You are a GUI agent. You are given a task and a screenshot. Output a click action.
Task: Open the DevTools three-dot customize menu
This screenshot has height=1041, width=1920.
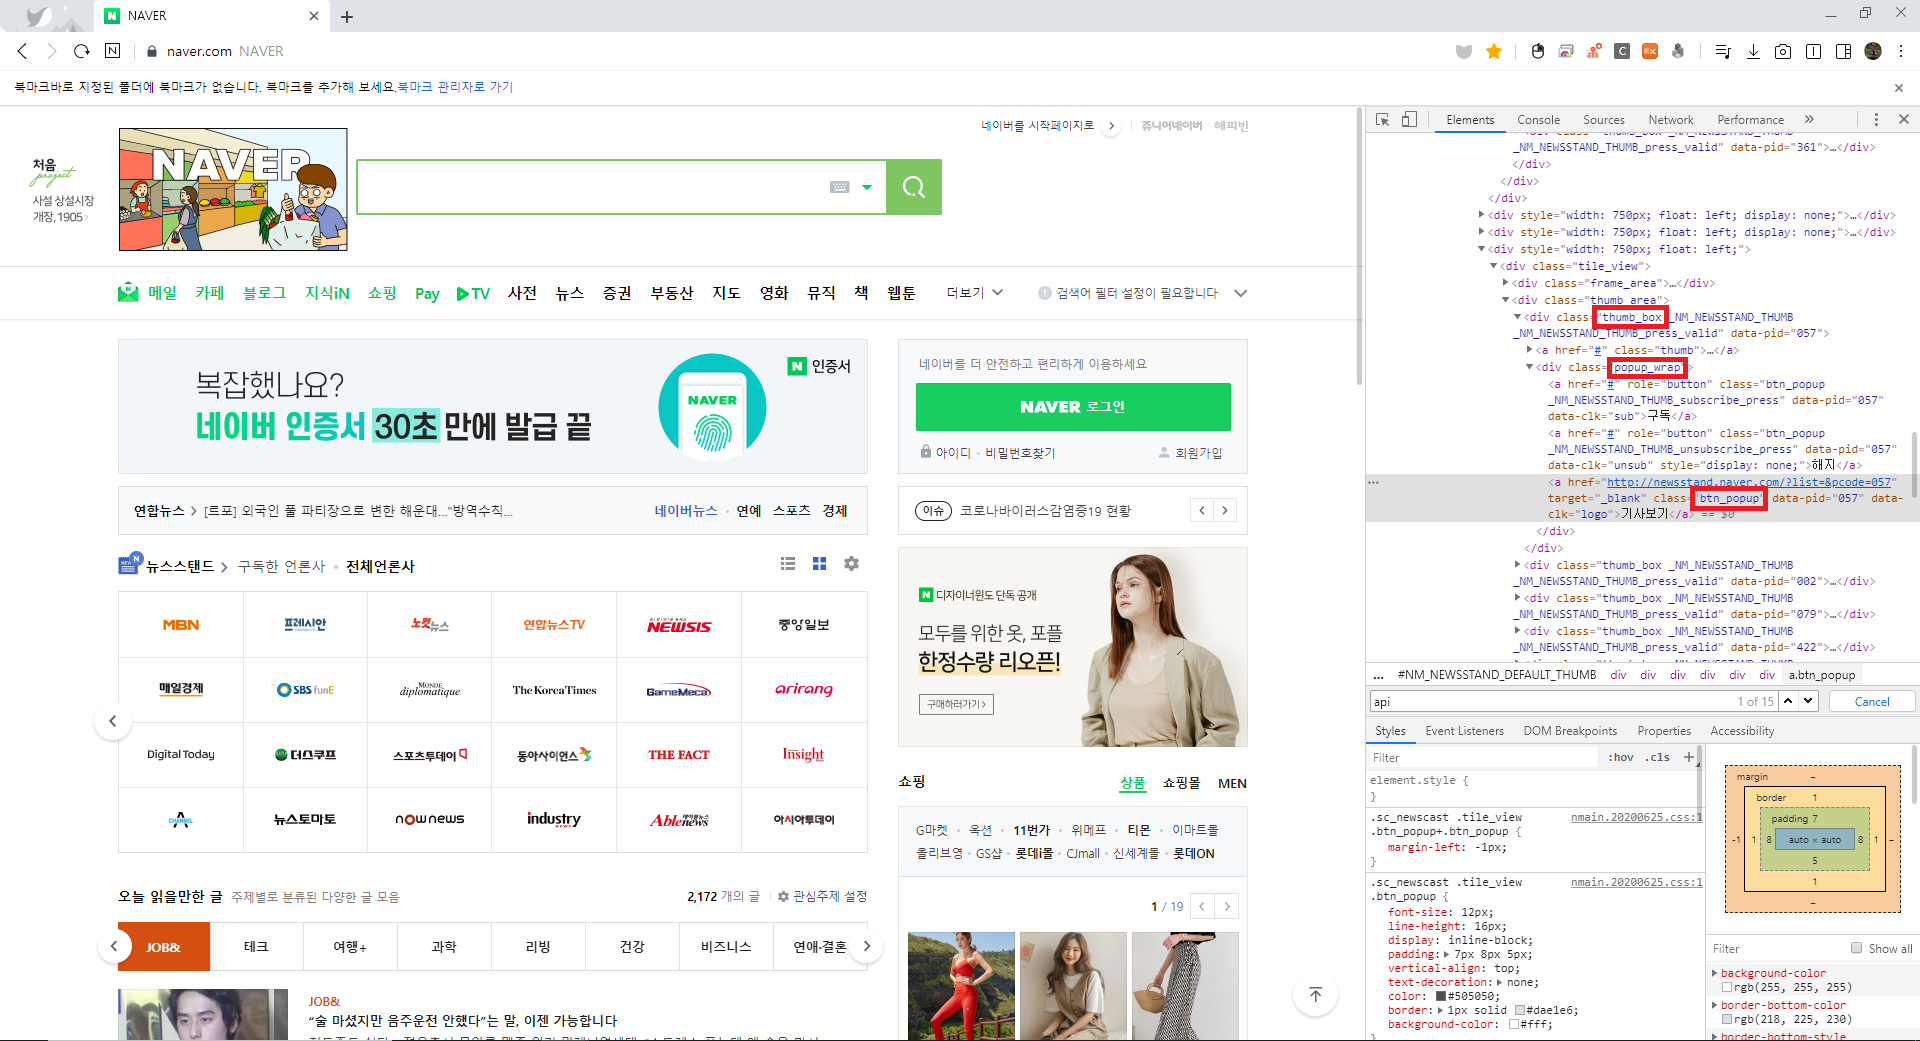(x=1876, y=119)
